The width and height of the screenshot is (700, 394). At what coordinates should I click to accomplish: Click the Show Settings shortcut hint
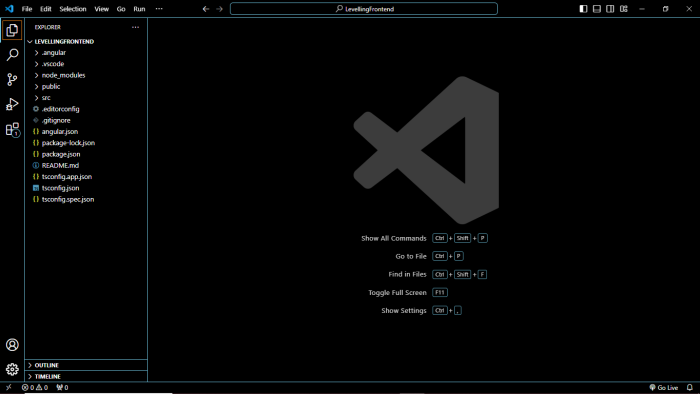tap(421, 311)
